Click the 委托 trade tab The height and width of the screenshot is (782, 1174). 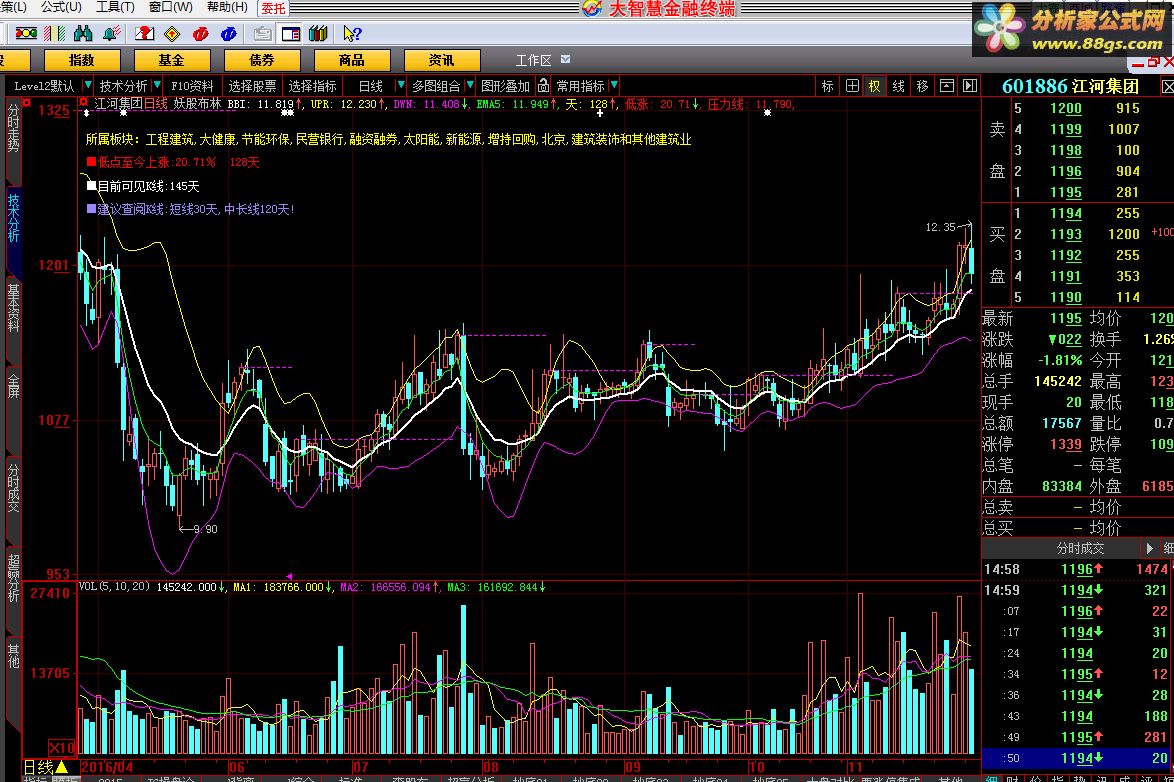coord(273,7)
